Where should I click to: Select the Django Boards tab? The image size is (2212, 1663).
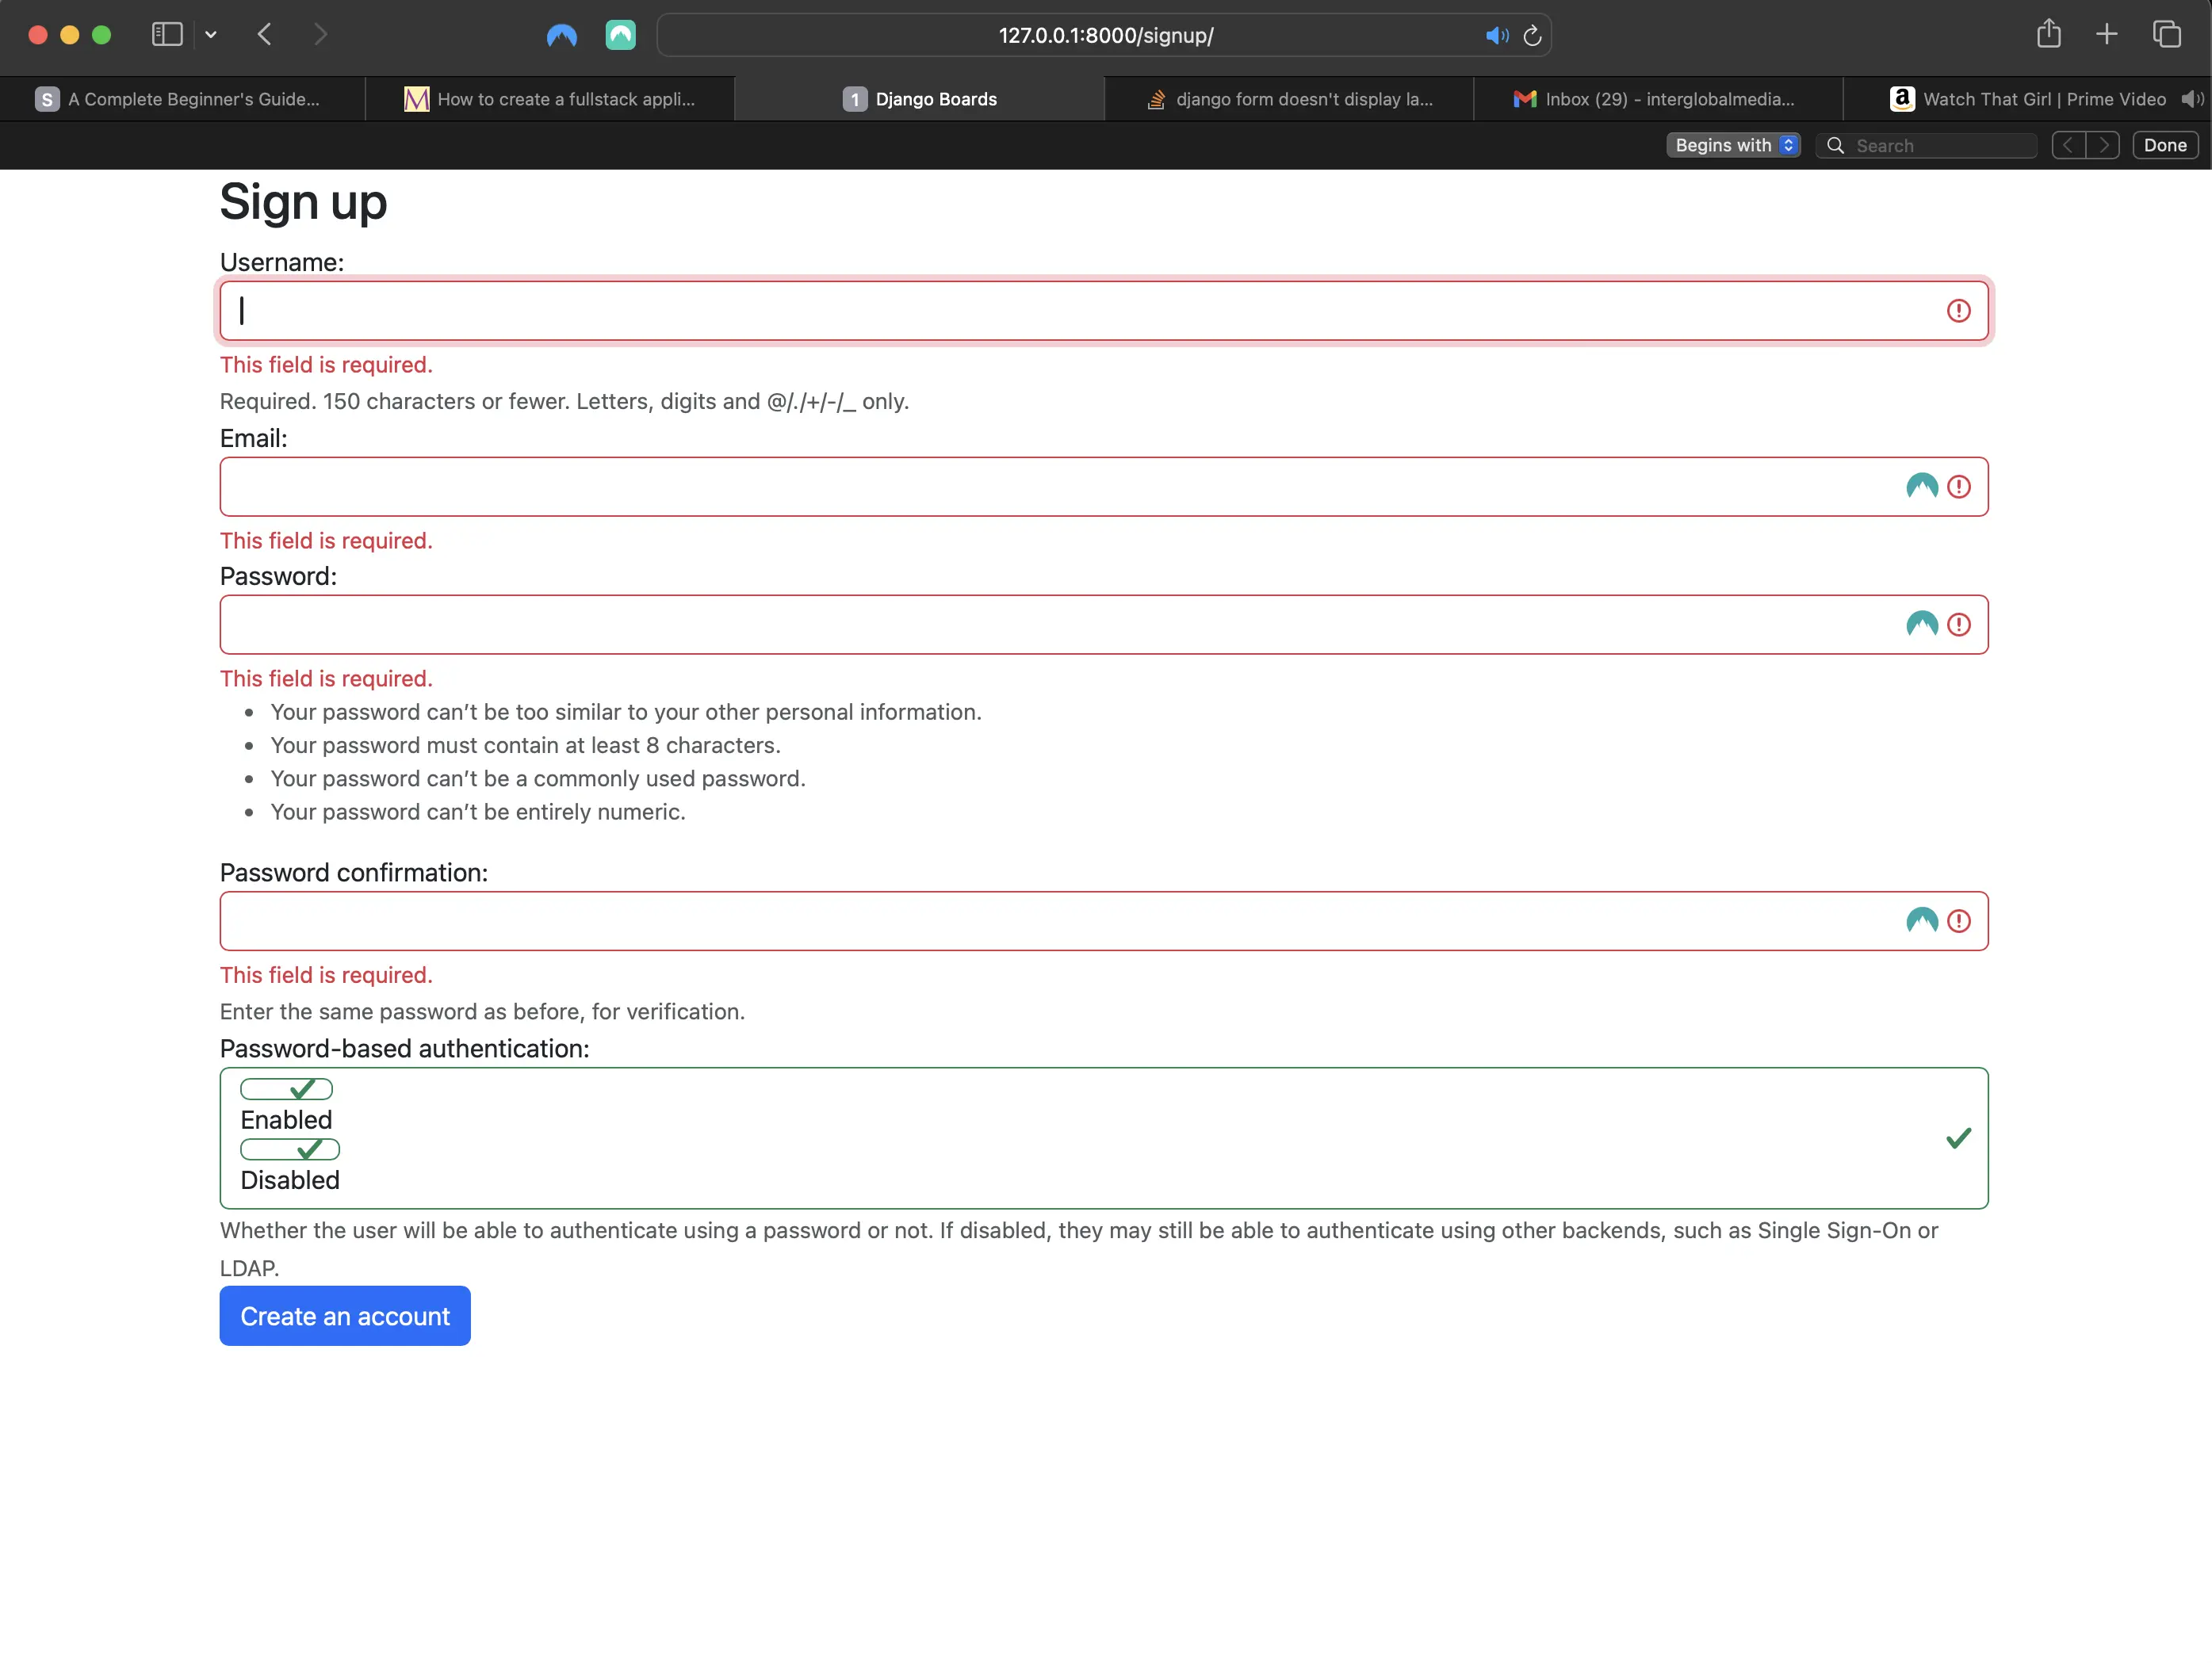point(919,99)
